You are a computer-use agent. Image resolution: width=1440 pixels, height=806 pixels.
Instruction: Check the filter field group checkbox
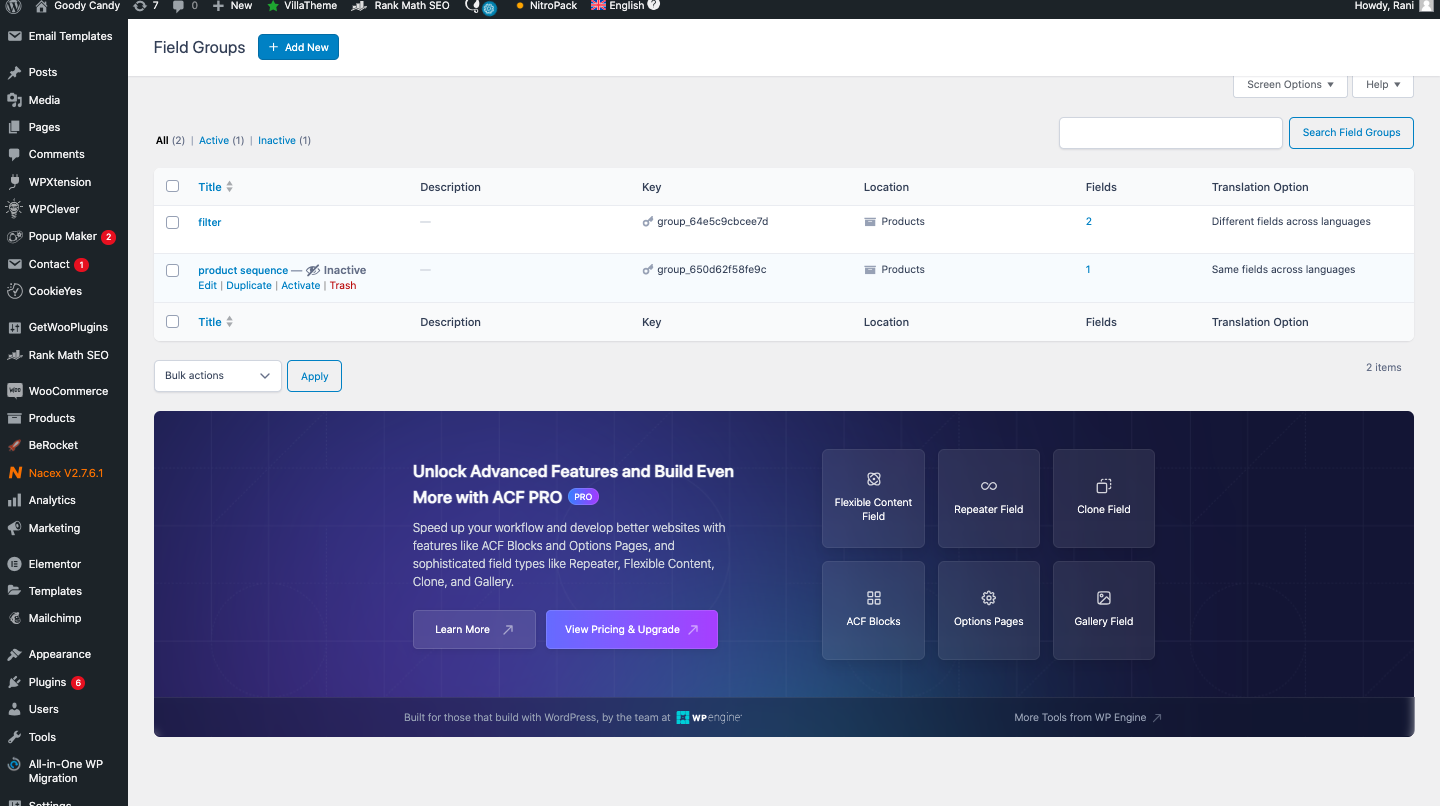(173, 222)
